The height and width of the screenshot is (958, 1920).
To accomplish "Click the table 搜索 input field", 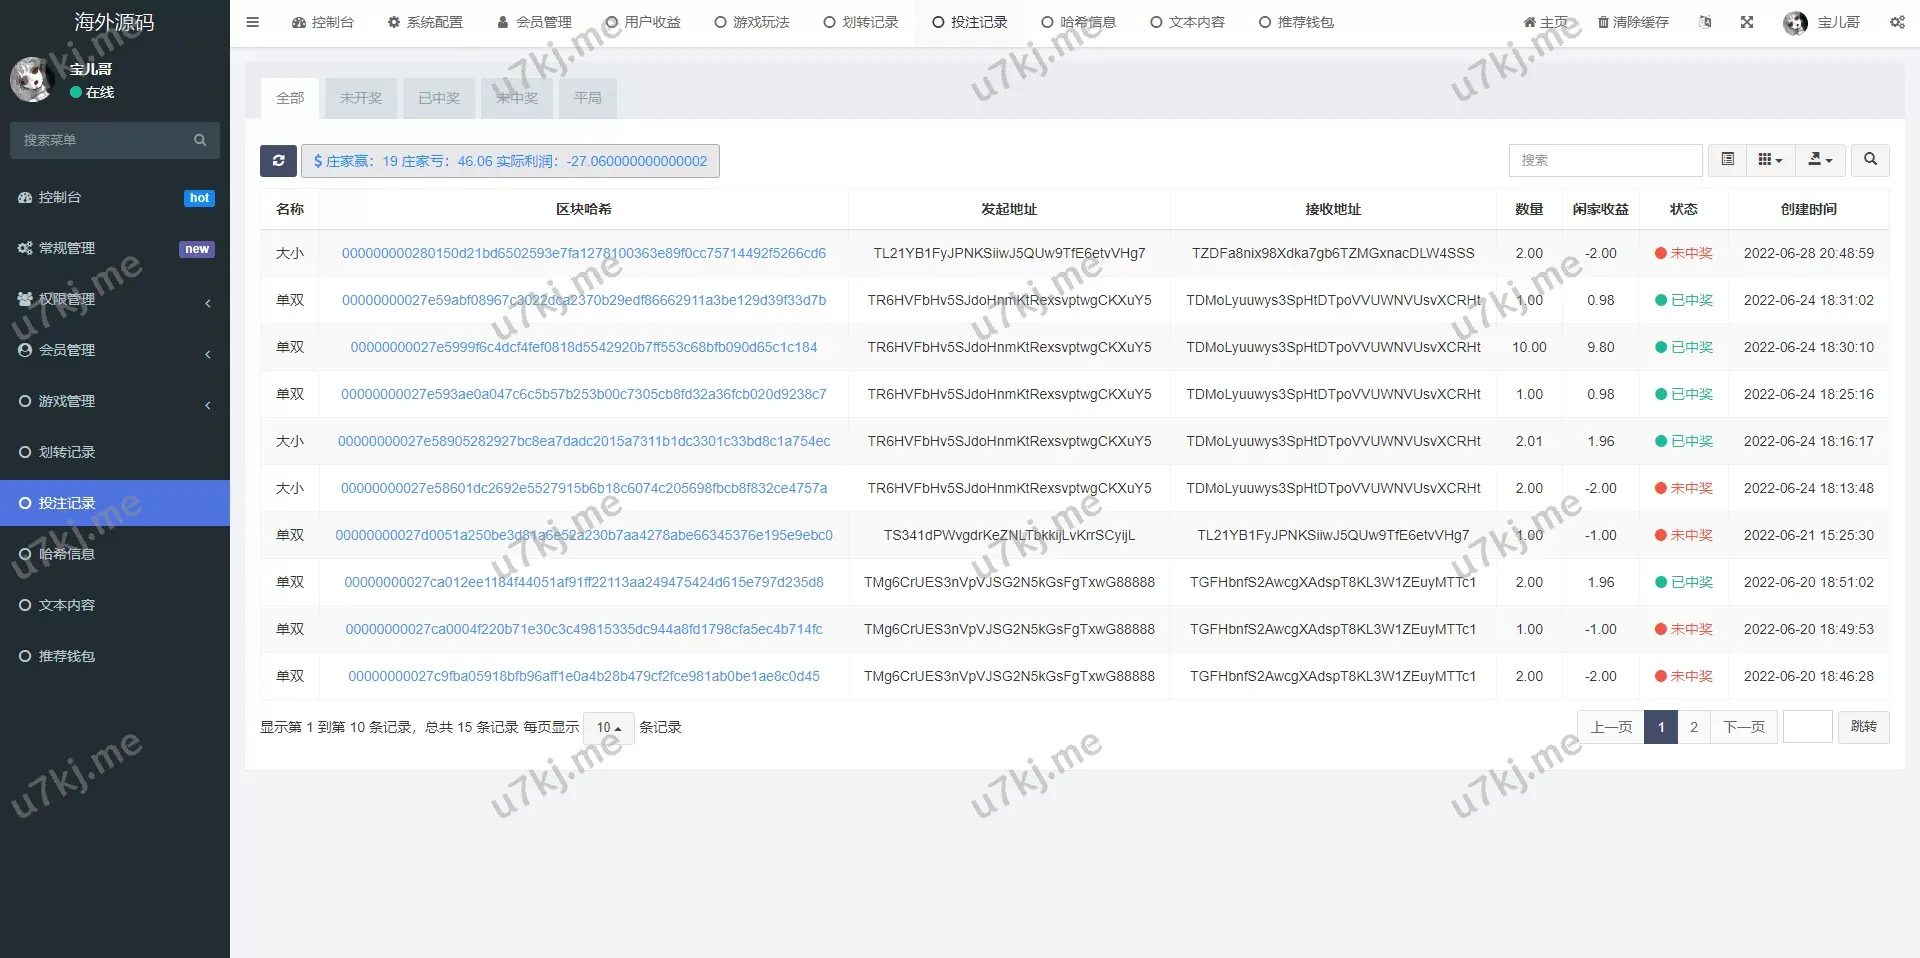I will tap(1605, 160).
